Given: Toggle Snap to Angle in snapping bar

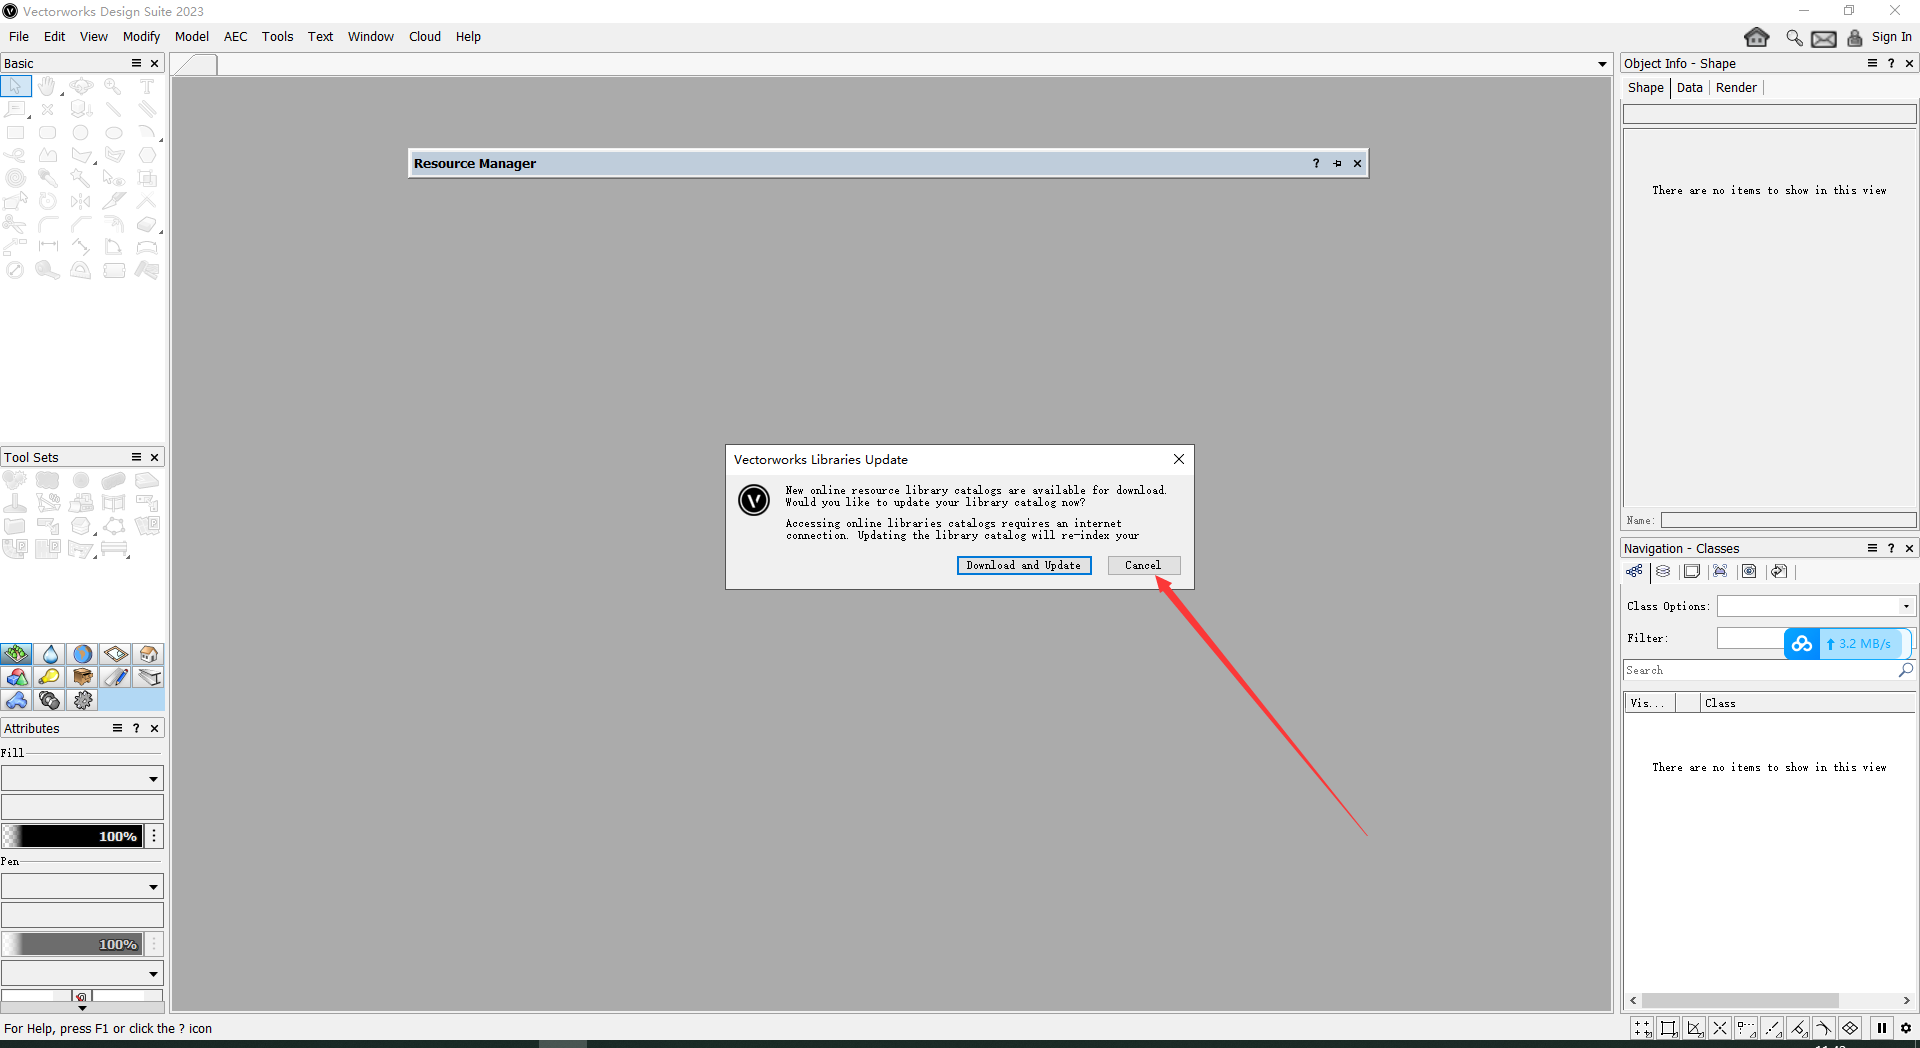Looking at the screenshot, I should point(1695,1028).
